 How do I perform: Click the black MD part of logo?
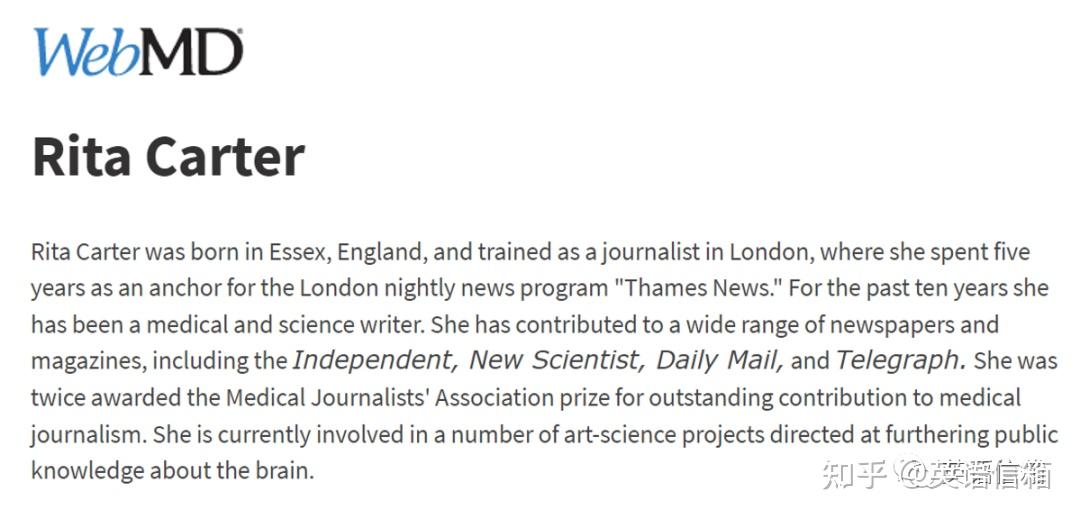point(192,52)
